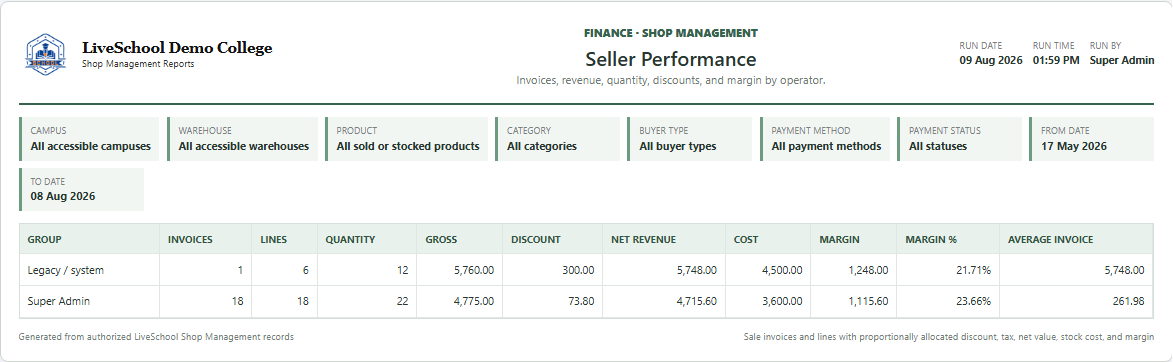
Task: Click the Finance · Shop Management label
Action: (x=670, y=33)
